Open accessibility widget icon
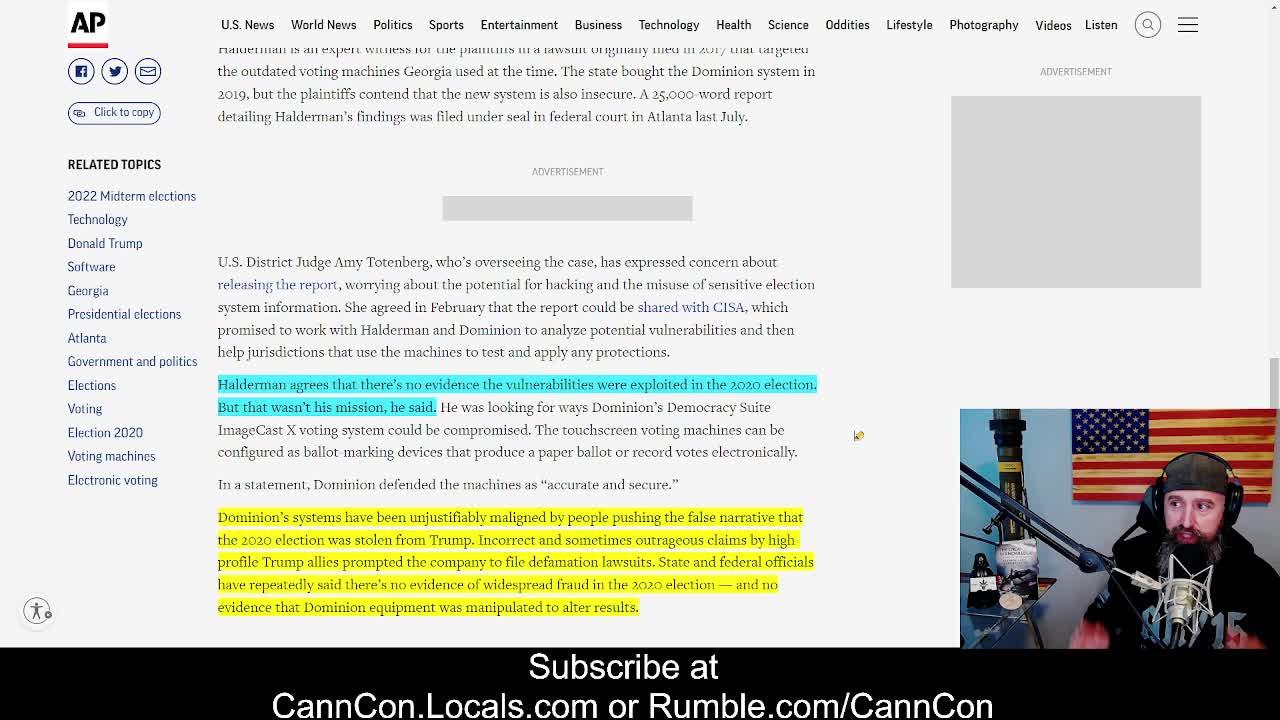 pos(38,610)
